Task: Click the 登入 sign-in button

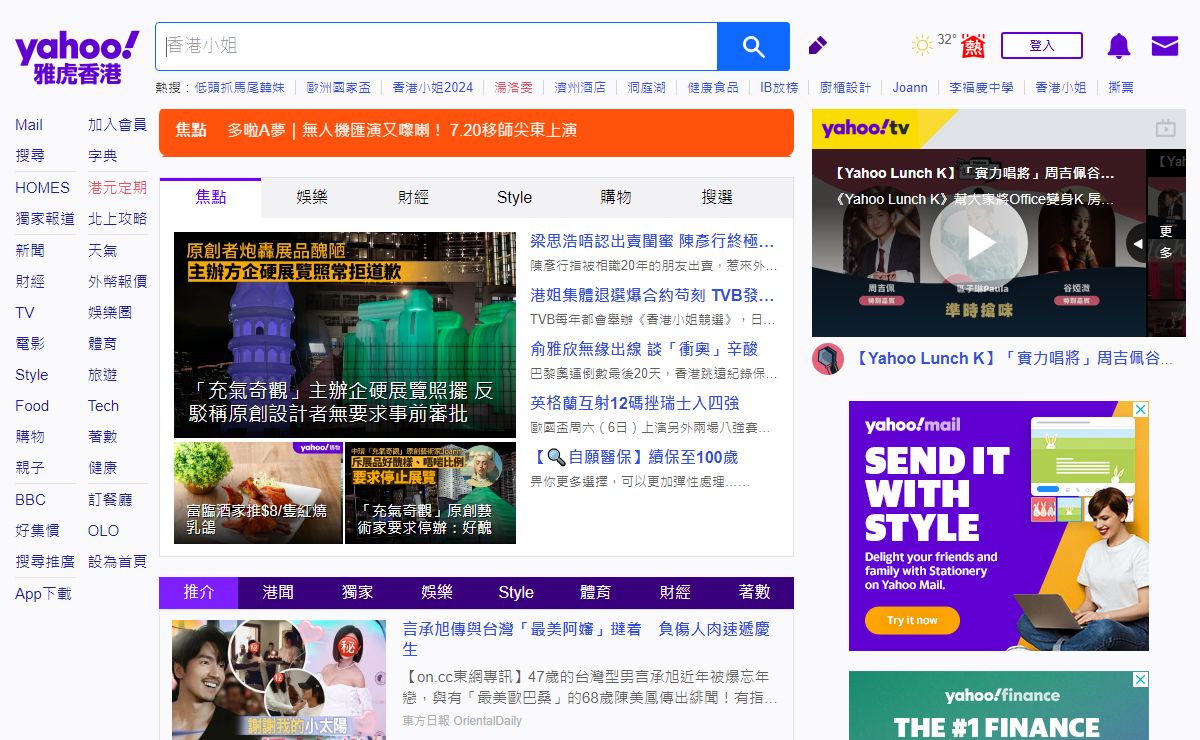Action: 1042,46
